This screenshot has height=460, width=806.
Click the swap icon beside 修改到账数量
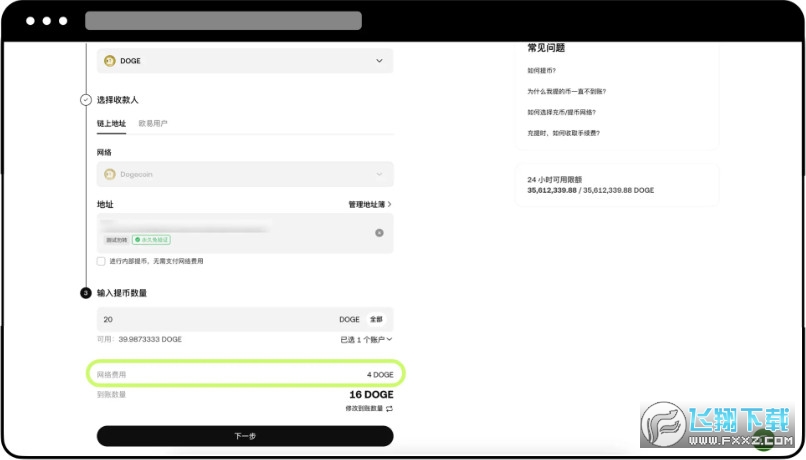(389, 409)
